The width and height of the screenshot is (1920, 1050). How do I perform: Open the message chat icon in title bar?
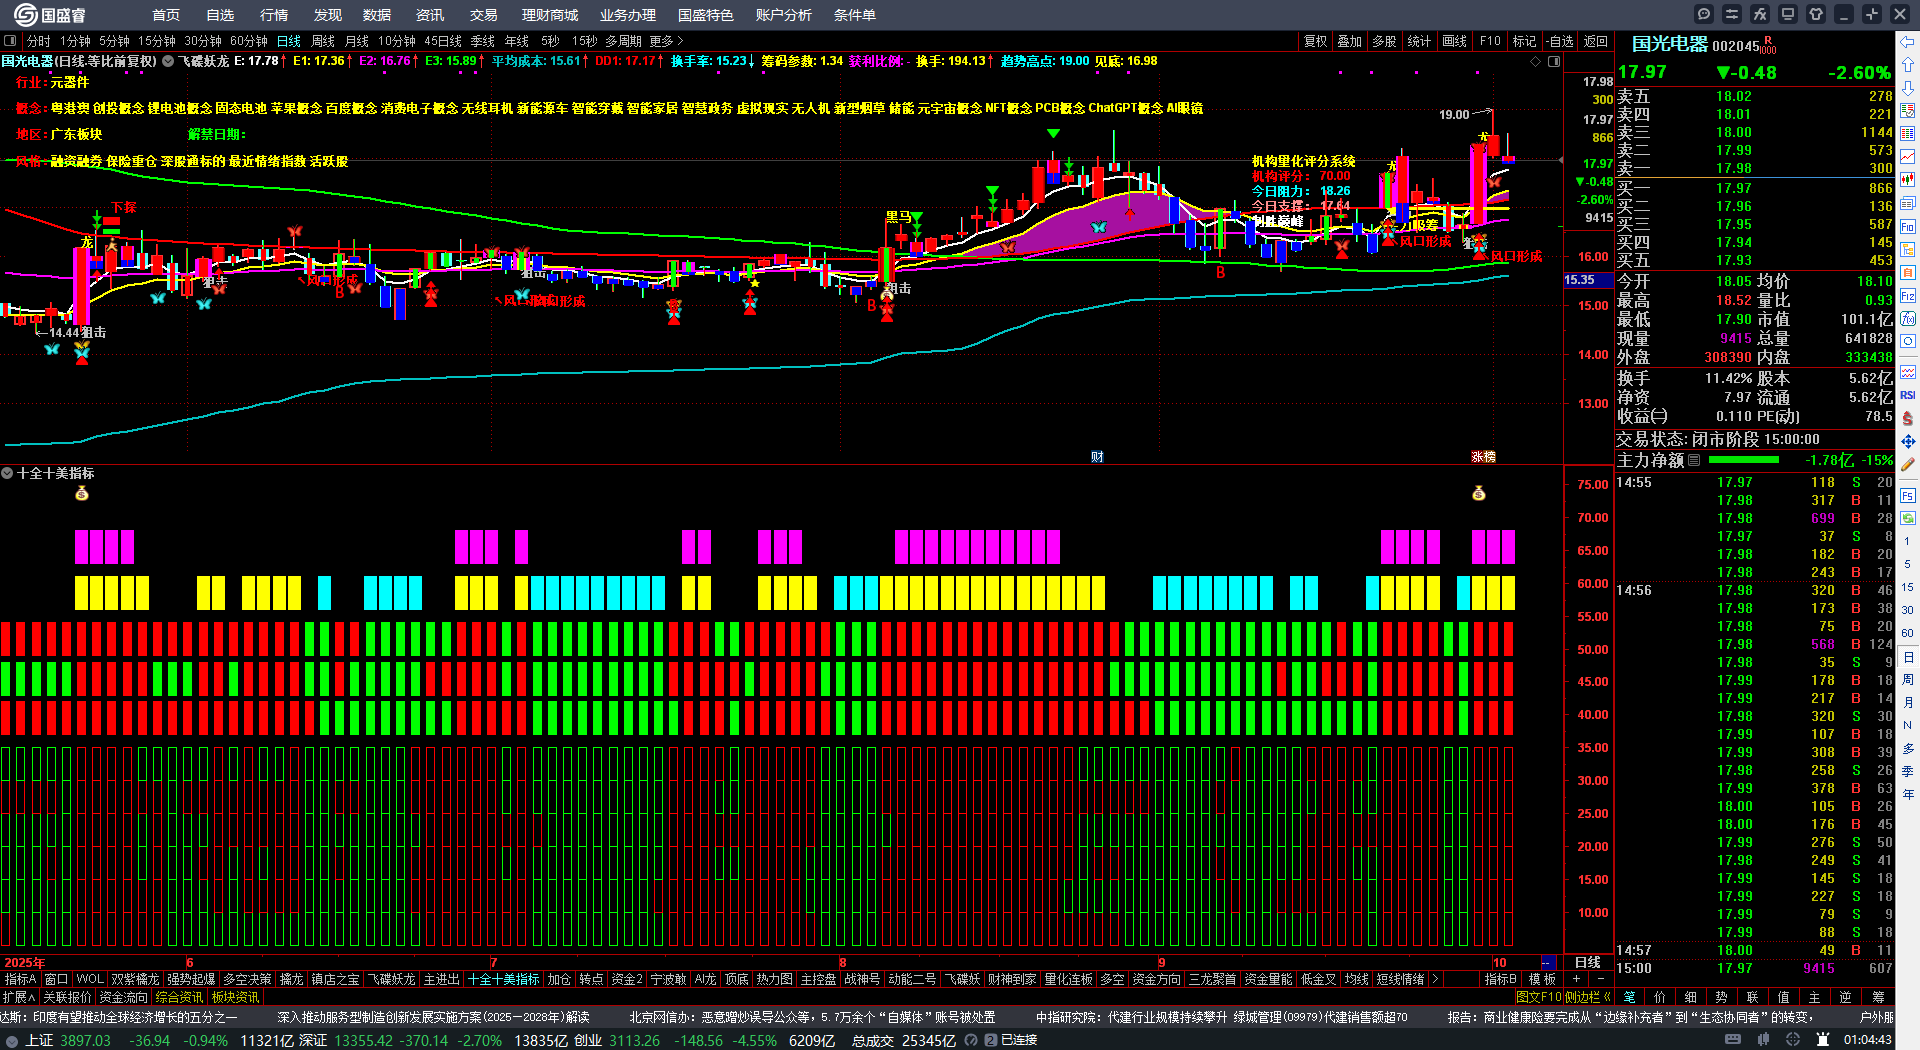pyautogui.click(x=1704, y=14)
